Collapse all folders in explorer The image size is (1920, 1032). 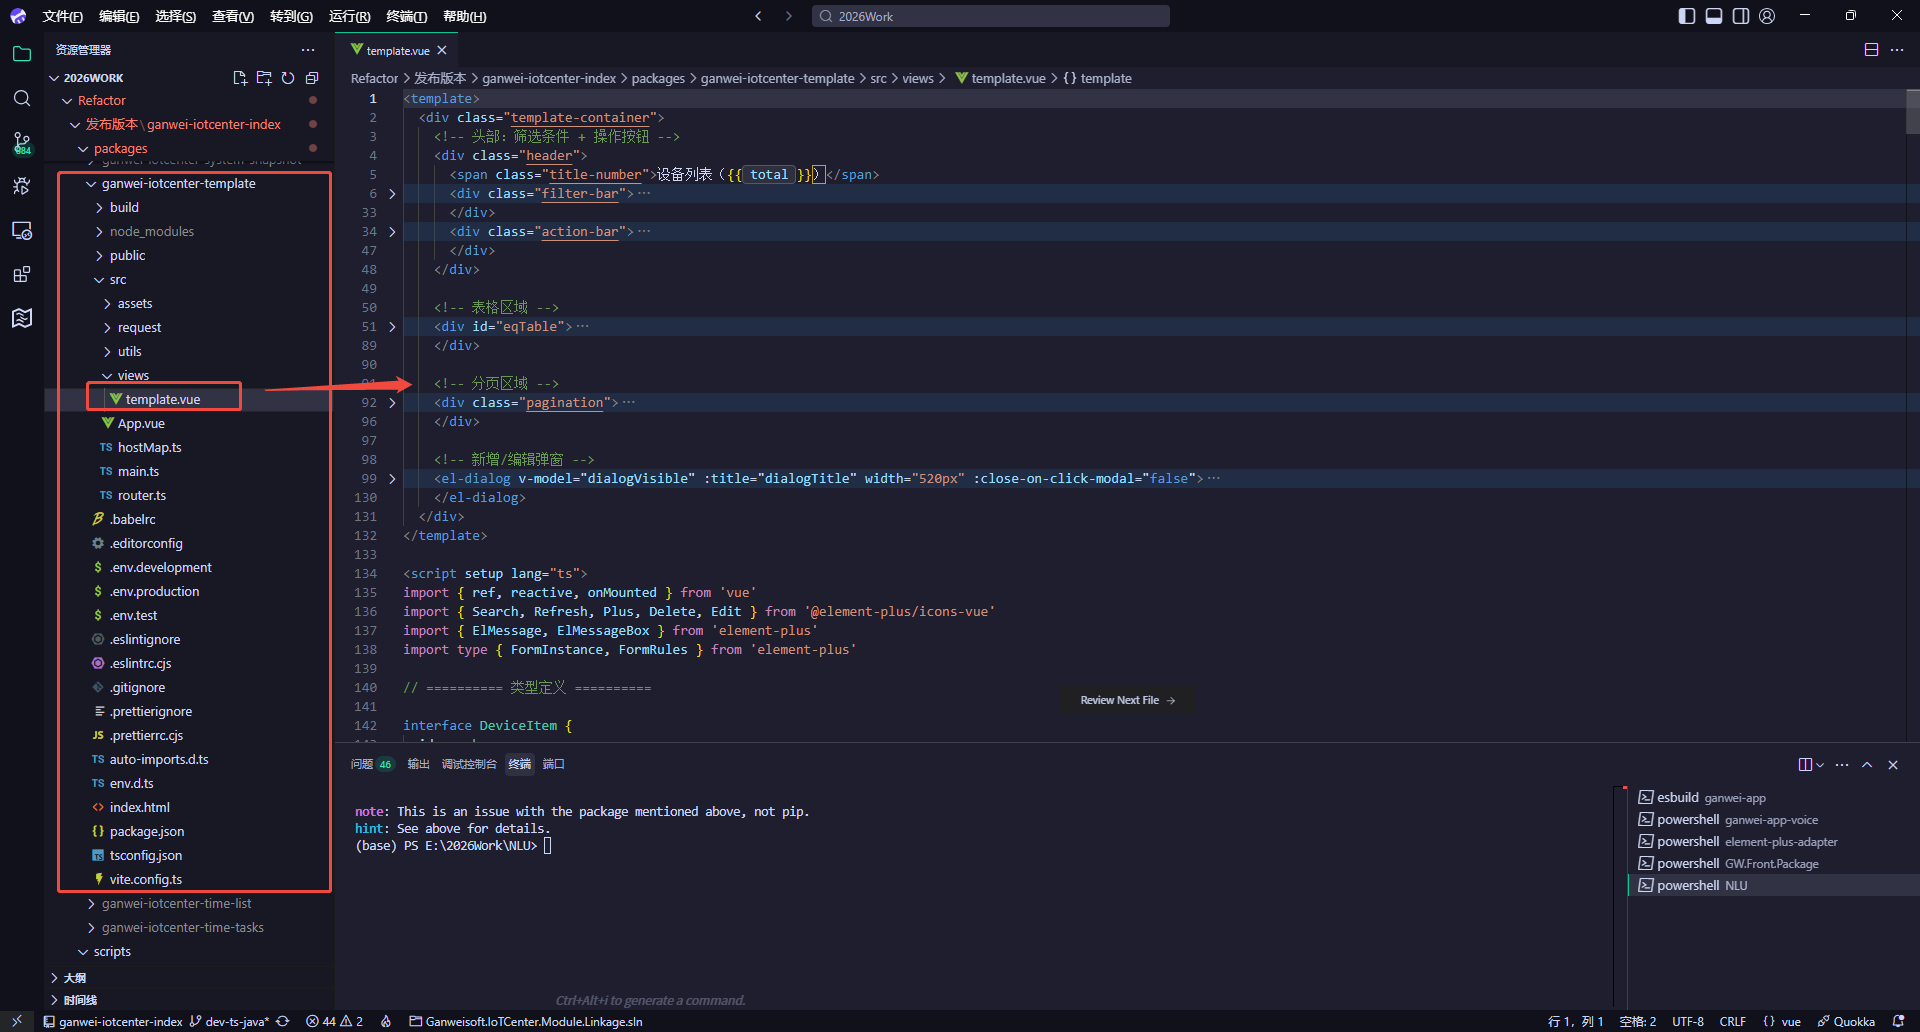(312, 77)
